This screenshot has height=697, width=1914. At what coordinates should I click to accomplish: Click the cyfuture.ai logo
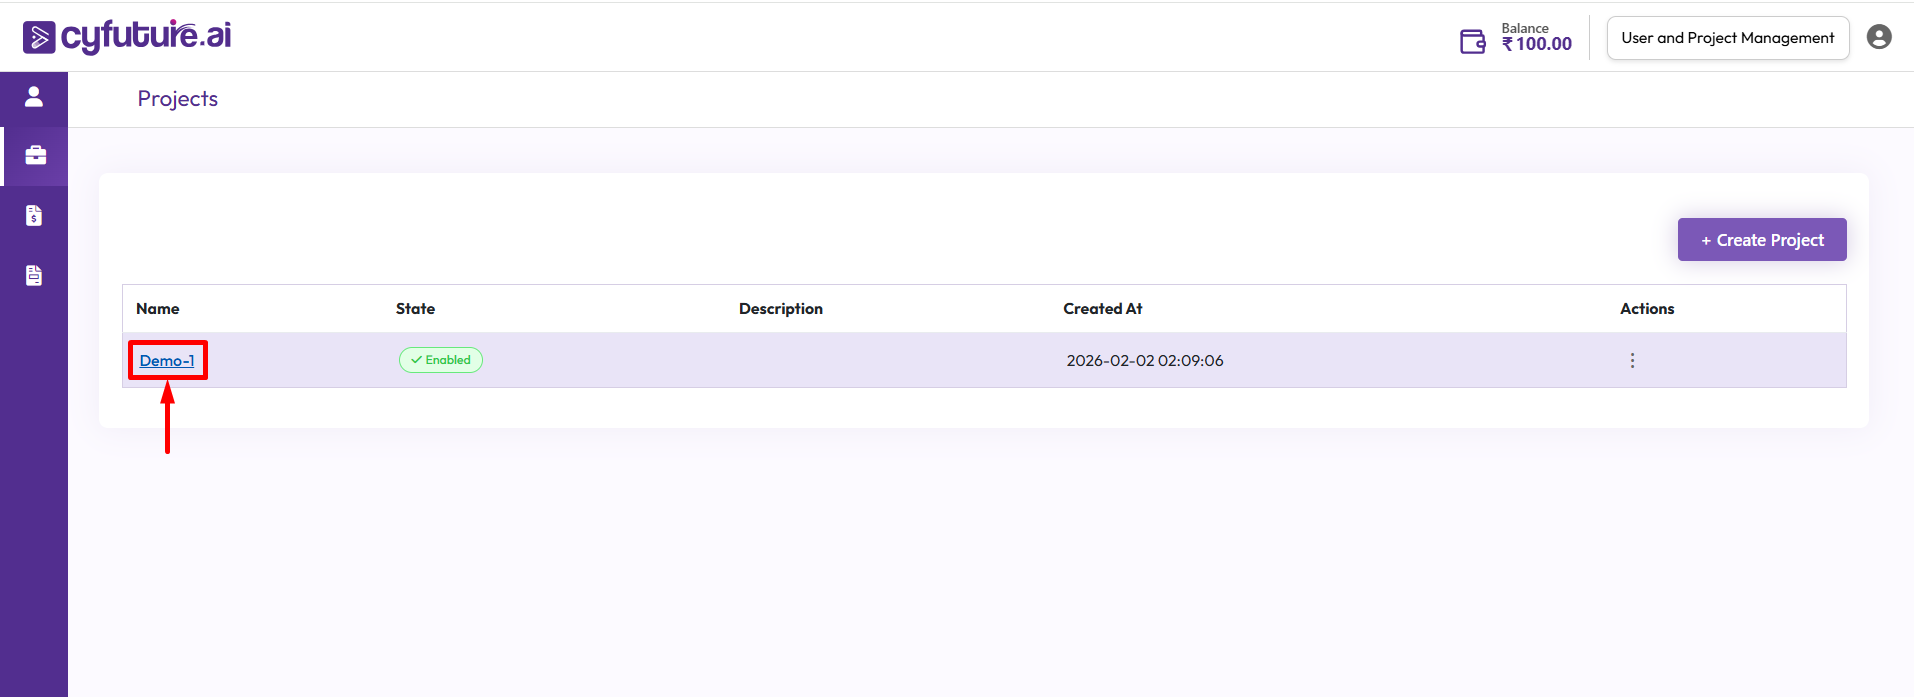point(127,36)
